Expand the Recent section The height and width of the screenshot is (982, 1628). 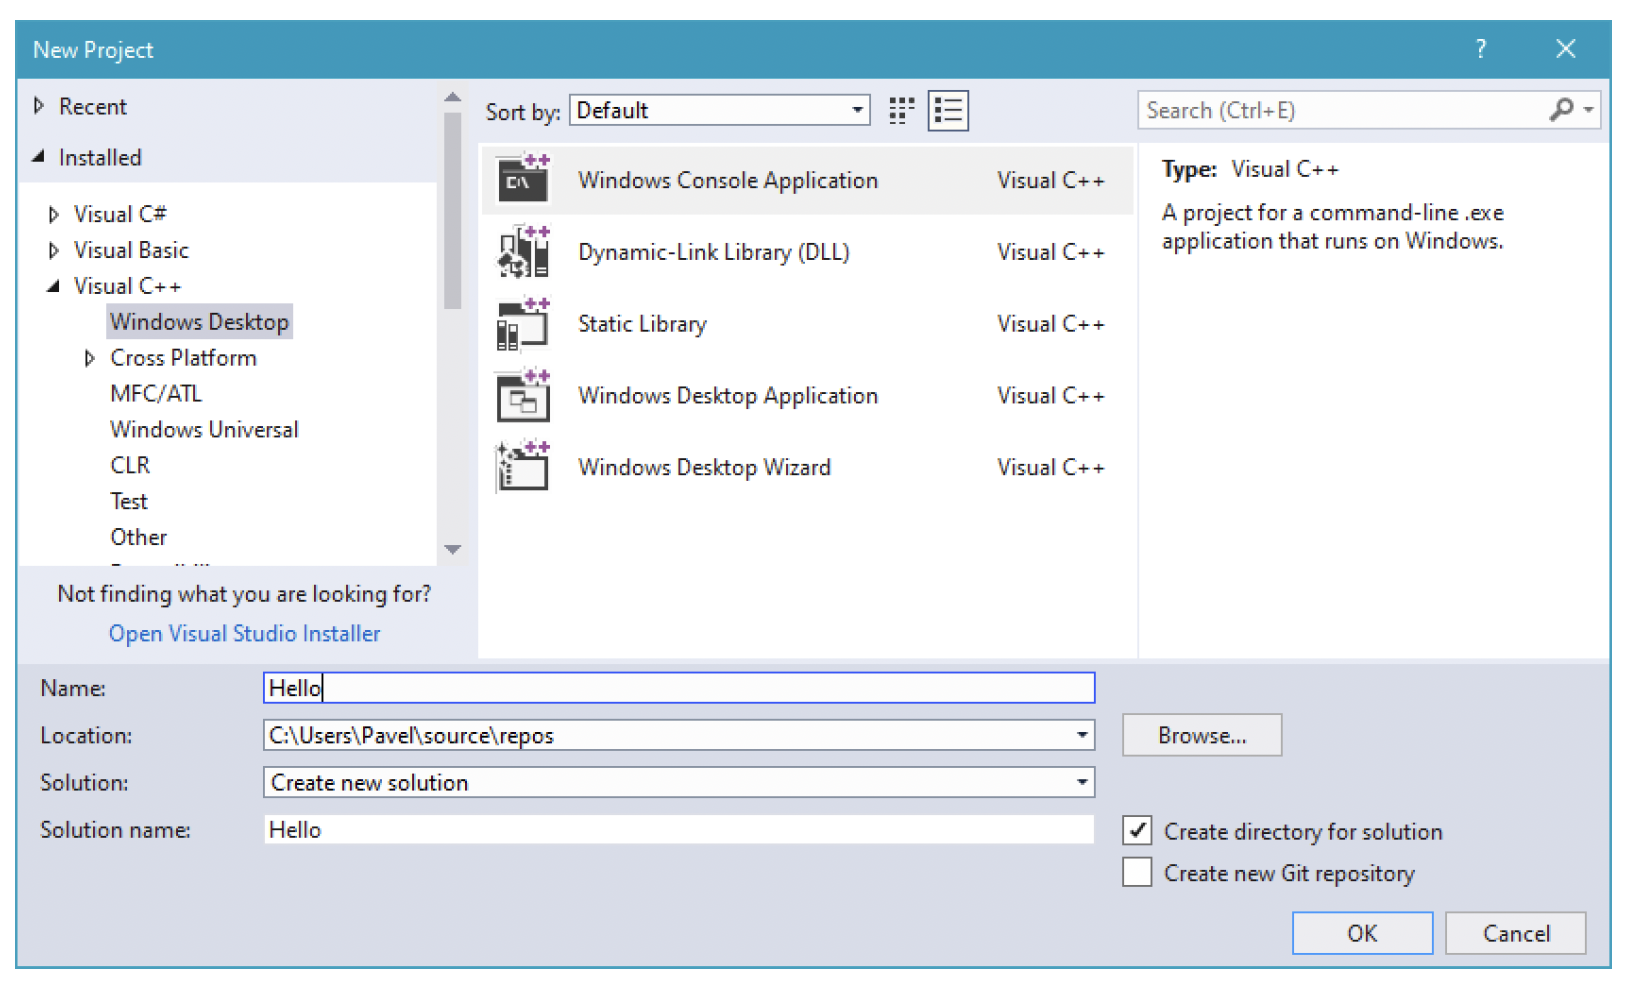coord(39,106)
